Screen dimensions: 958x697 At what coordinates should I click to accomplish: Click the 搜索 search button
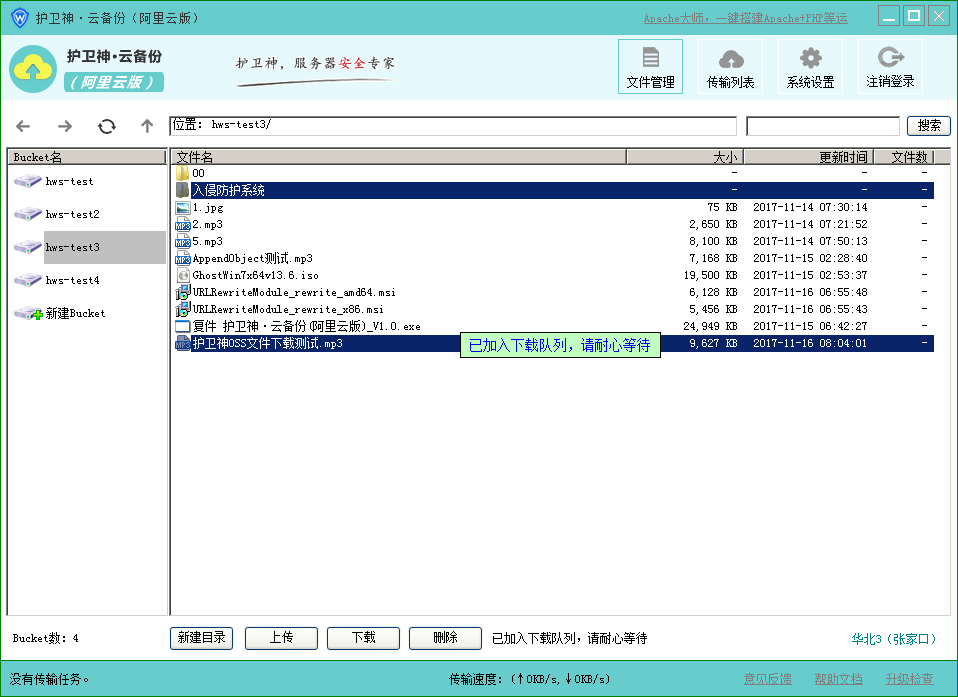tap(929, 126)
